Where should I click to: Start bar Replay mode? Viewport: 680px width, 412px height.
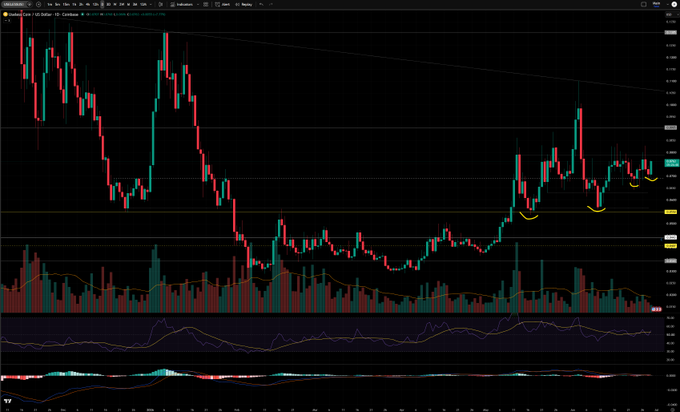pos(244,4)
